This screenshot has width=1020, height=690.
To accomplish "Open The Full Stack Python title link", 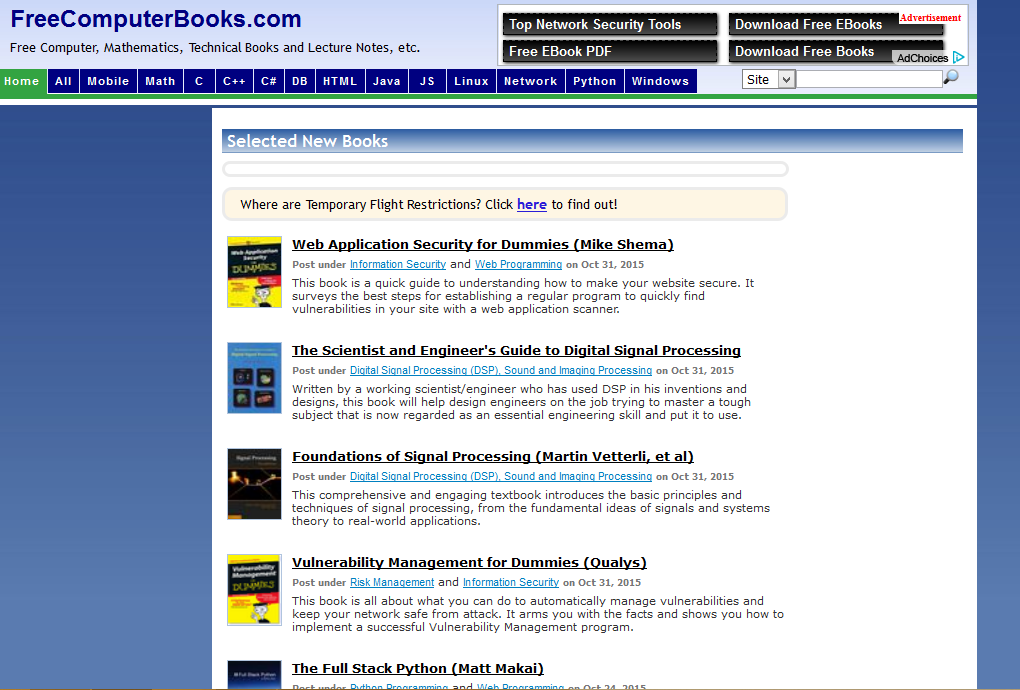I will pos(418,669).
